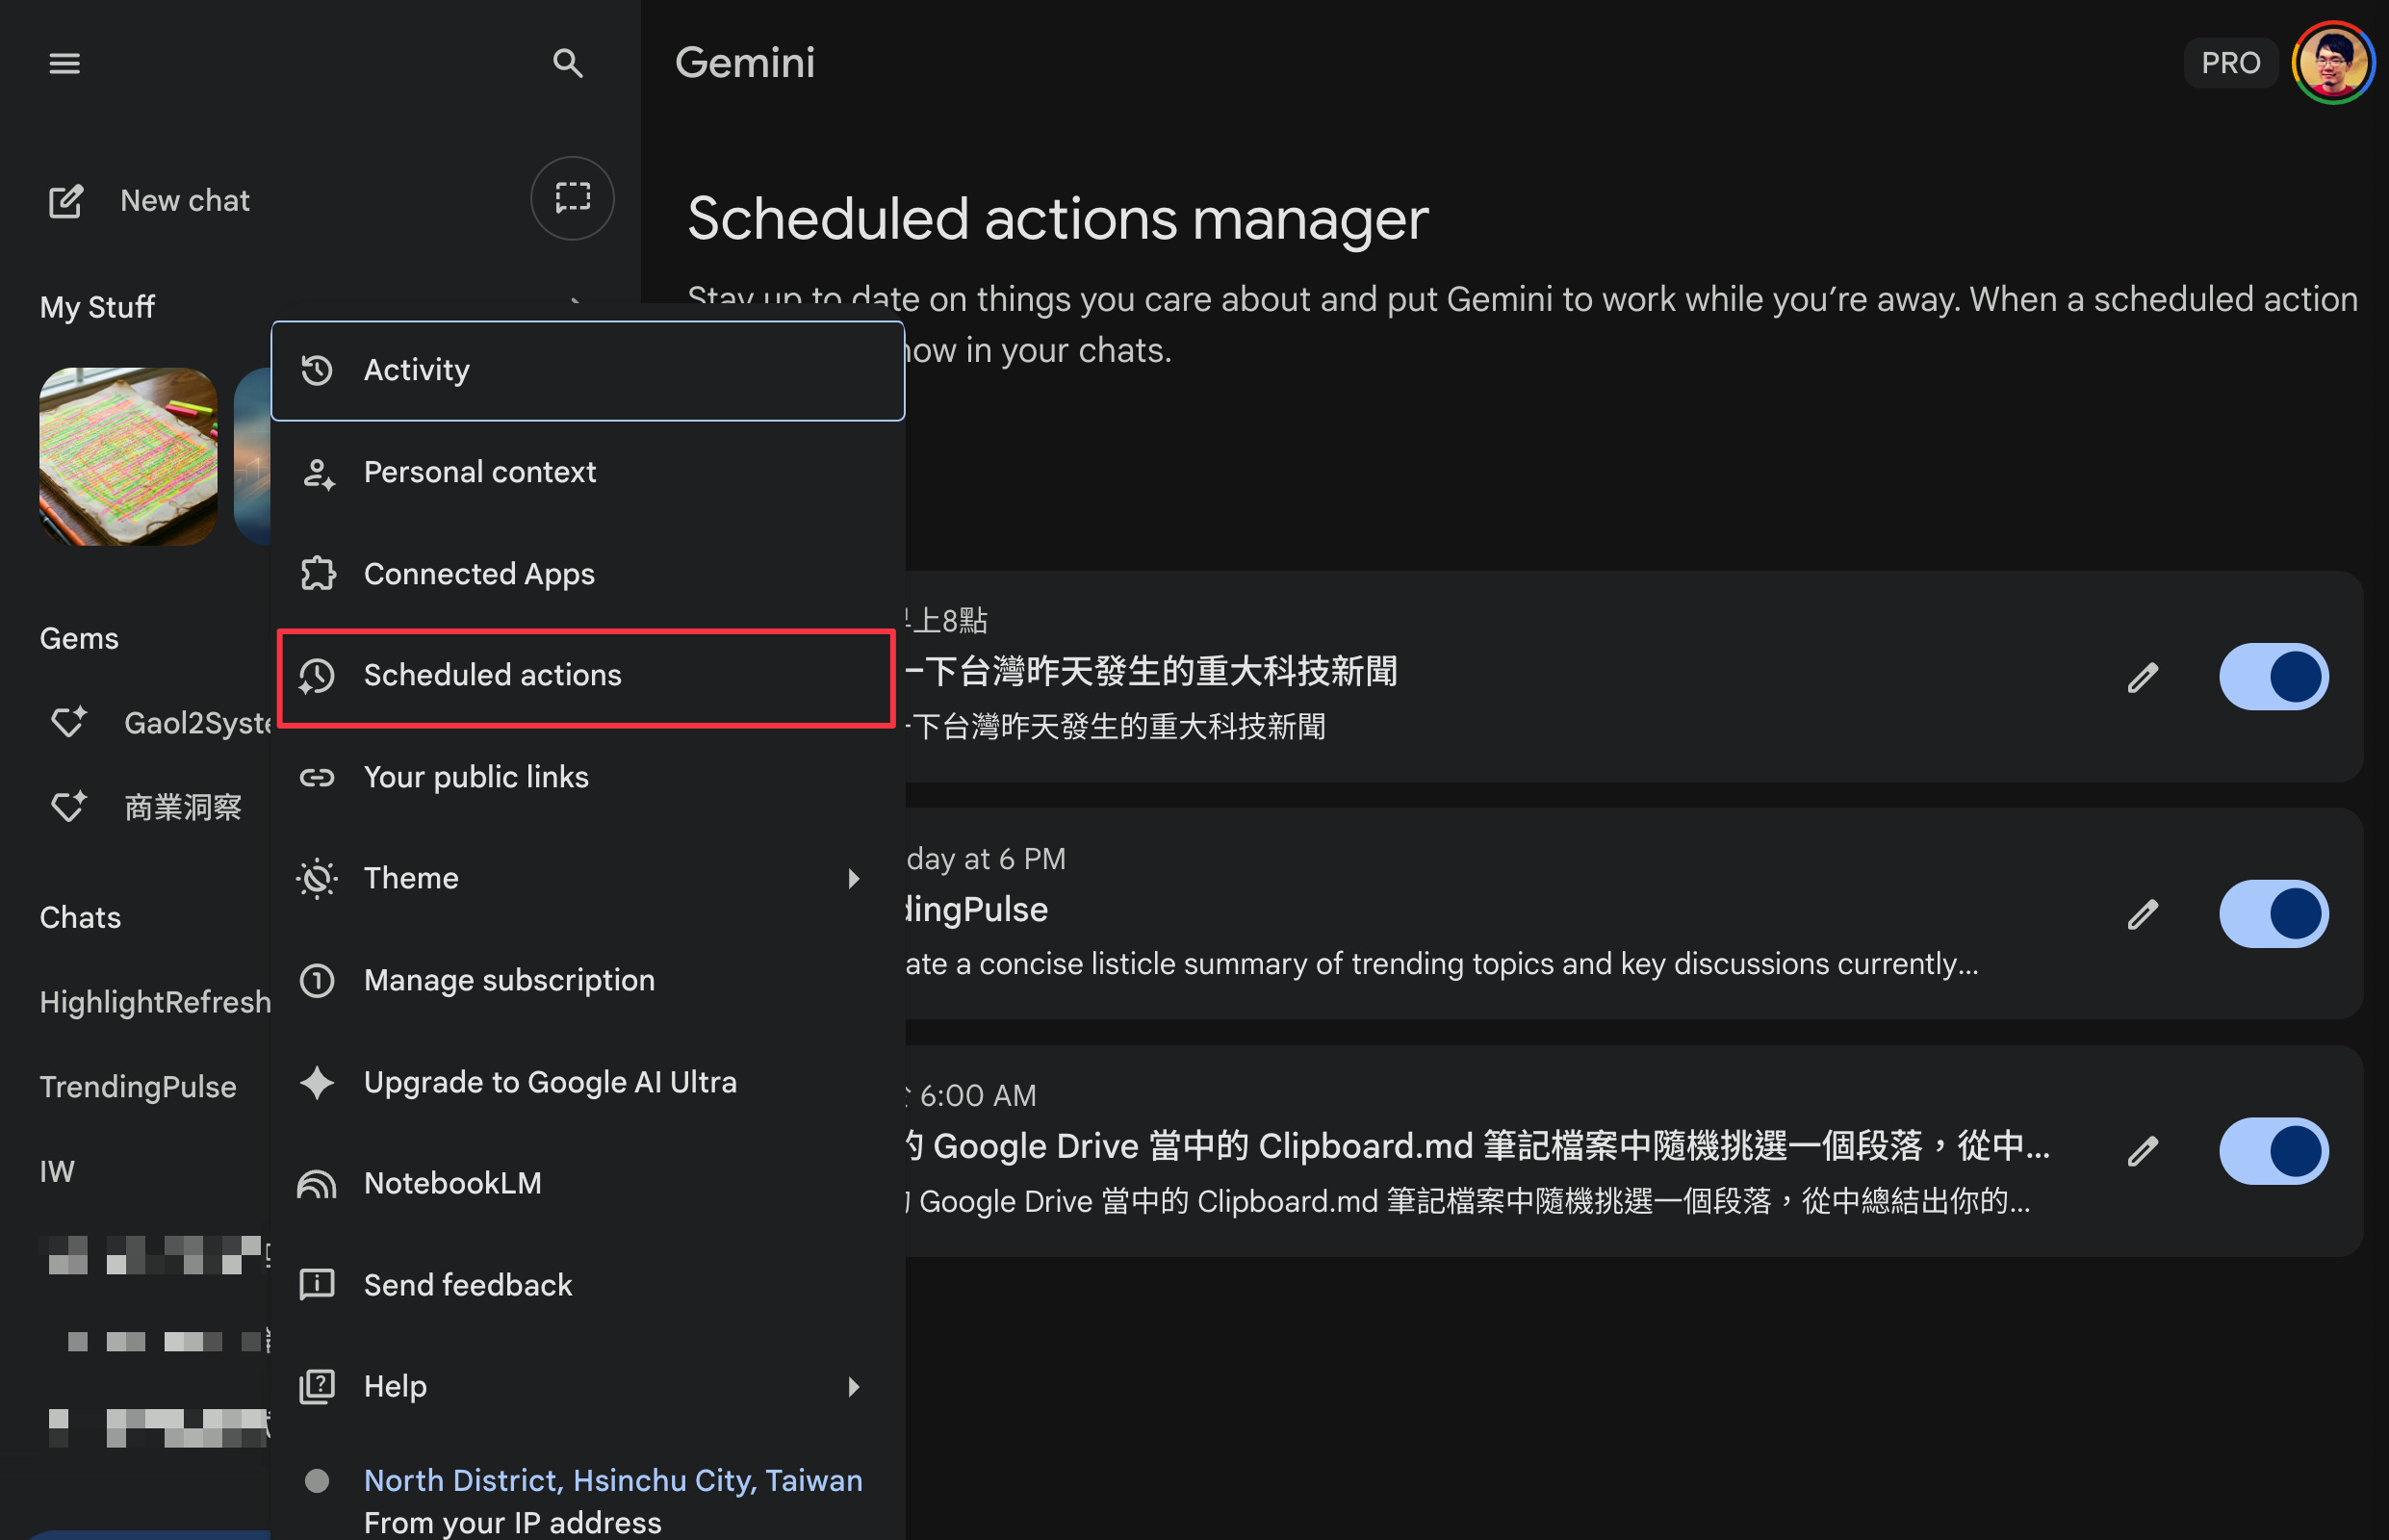Screen dimensions: 2389x1540
Task: Open temporary chat dashed-bubble icon
Action: [572, 198]
